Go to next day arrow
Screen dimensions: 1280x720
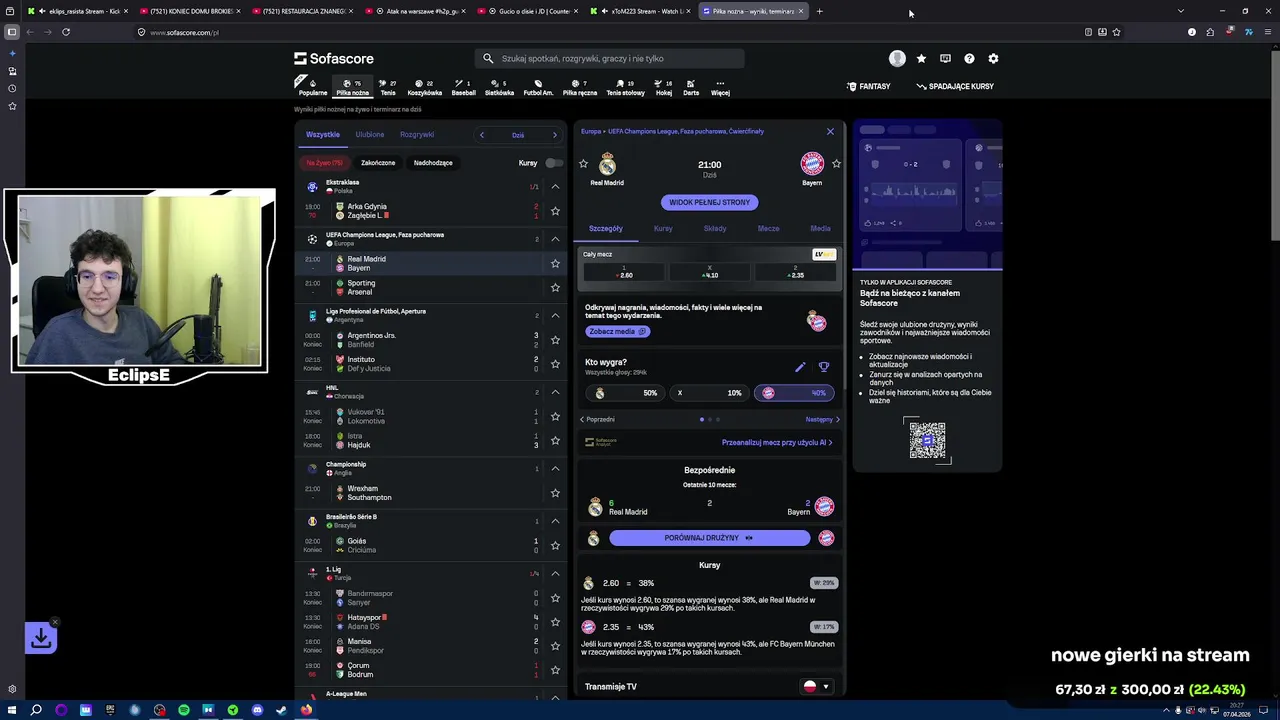pos(555,135)
